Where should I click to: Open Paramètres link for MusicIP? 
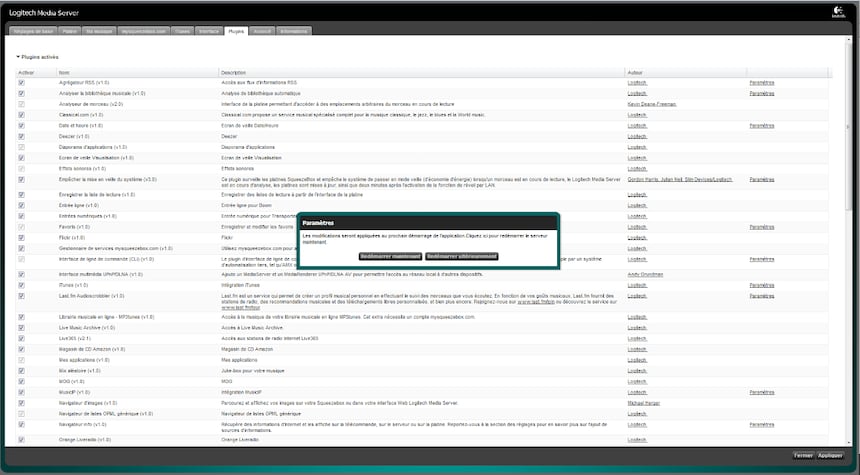pos(762,393)
